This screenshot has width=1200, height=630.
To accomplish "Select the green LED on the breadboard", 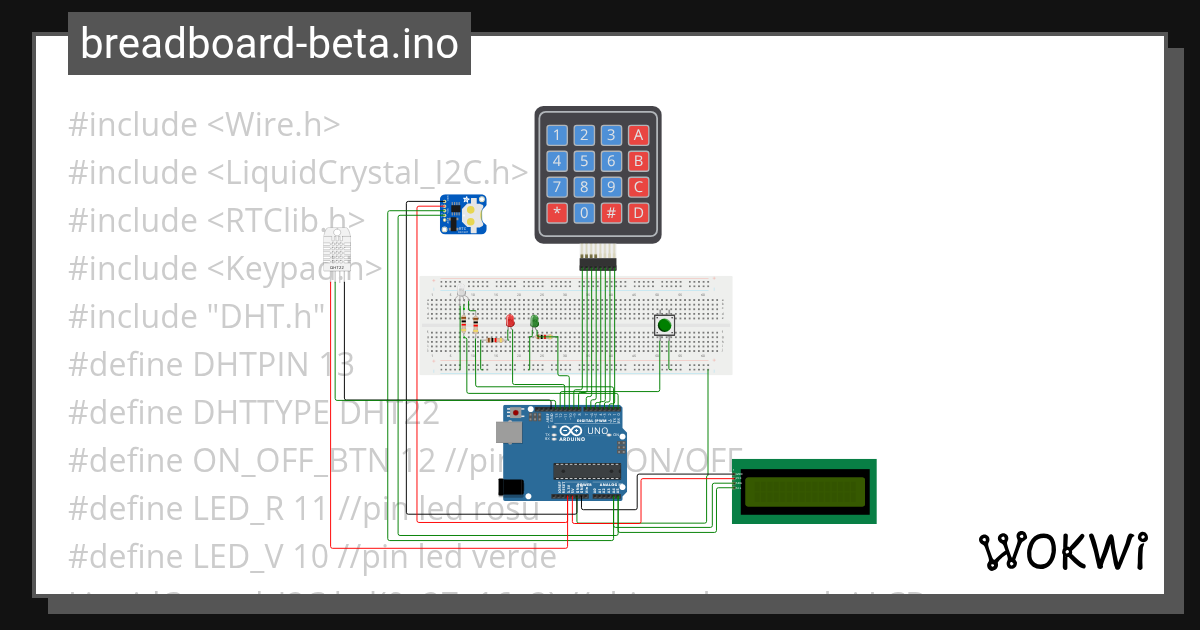I will coord(535,321).
